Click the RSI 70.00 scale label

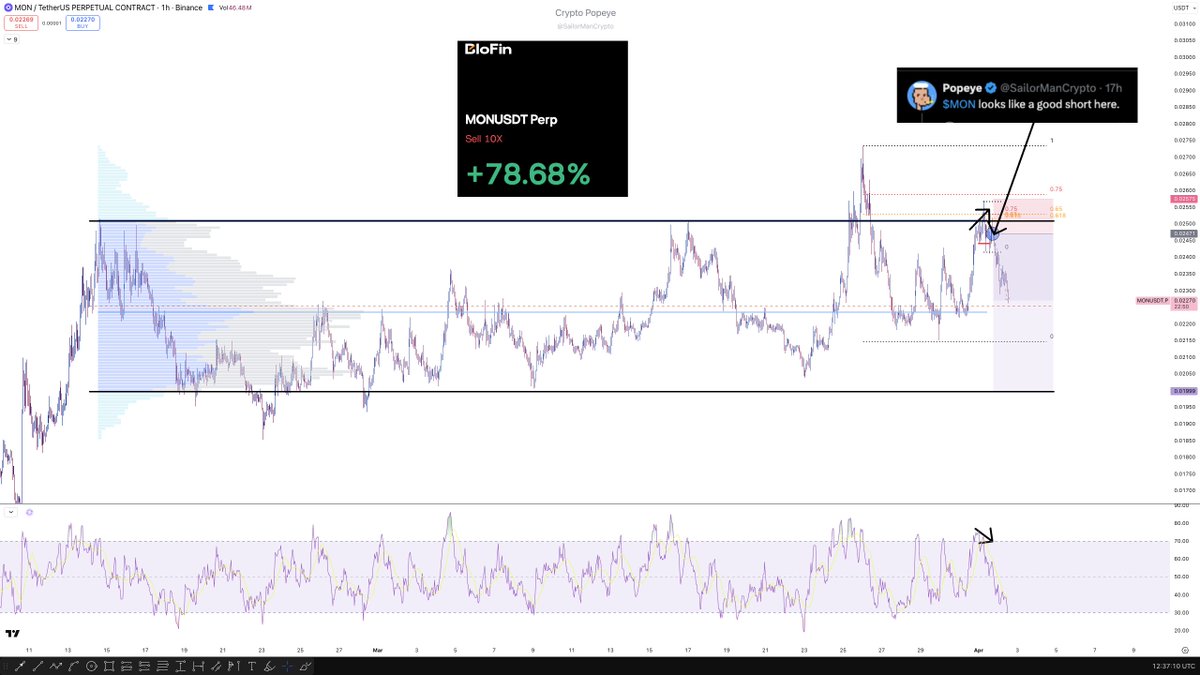point(1182,542)
